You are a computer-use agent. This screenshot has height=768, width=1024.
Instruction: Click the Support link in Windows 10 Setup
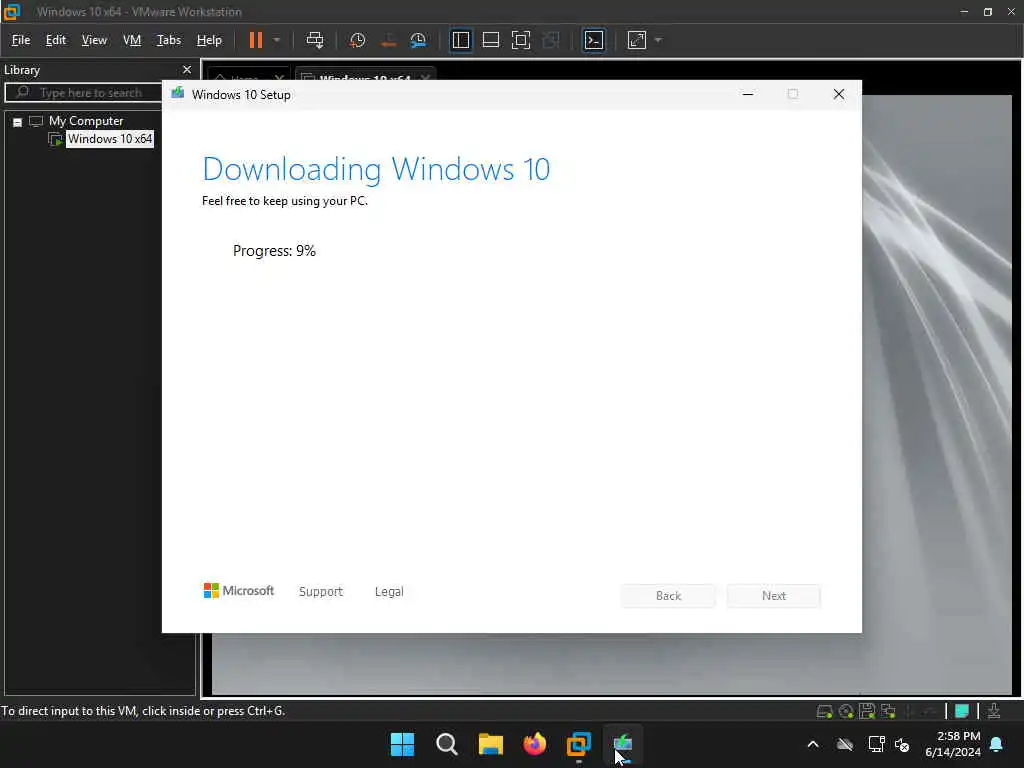(321, 592)
